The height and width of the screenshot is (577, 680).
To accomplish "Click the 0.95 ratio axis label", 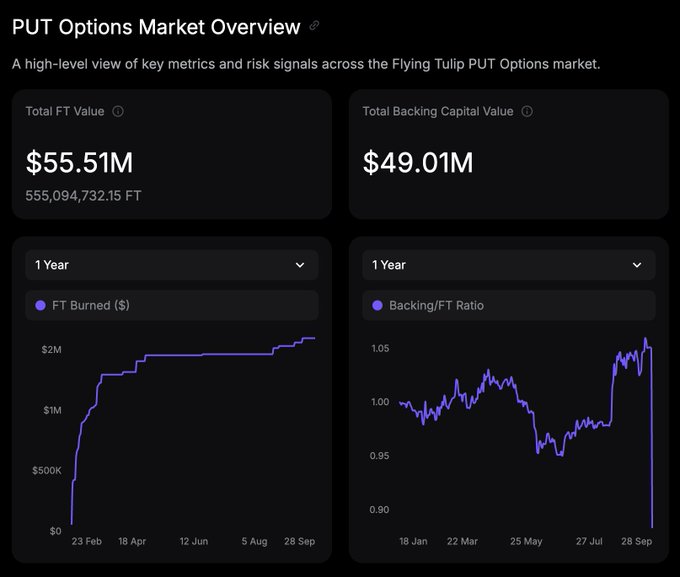I will pyautogui.click(x=379, y=456).
